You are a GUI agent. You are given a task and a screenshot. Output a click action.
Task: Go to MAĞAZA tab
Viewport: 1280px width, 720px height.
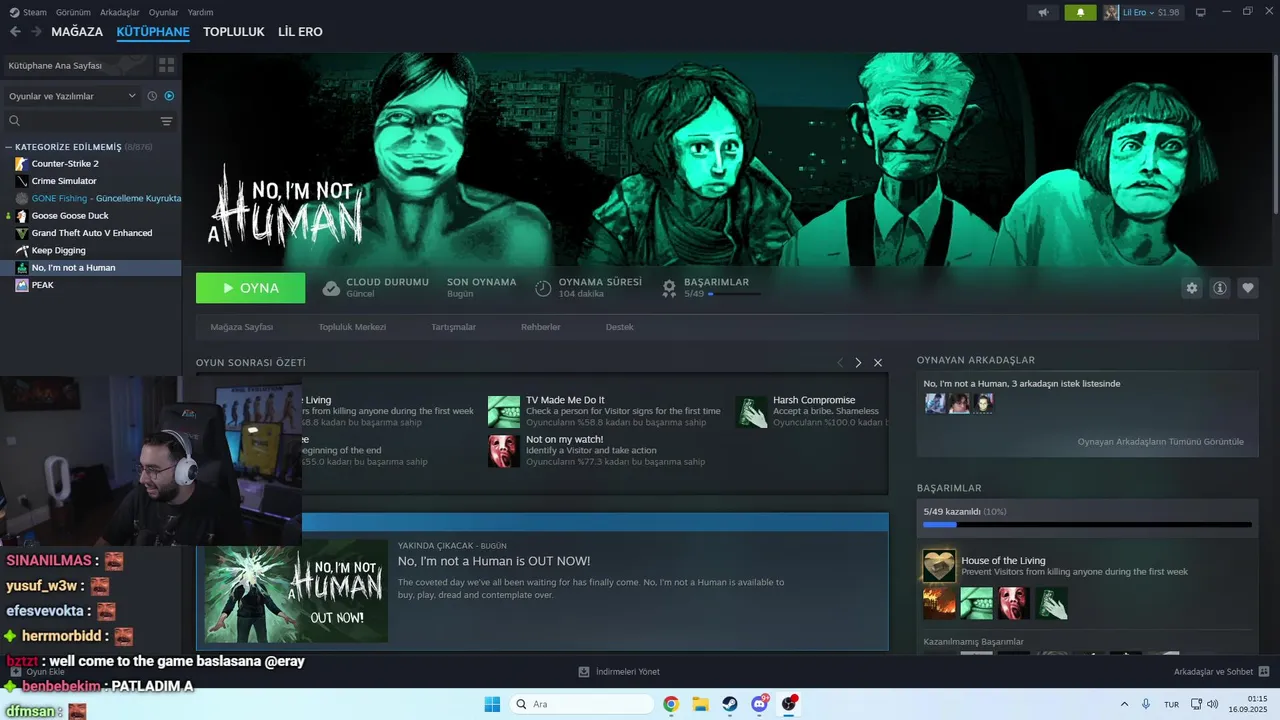tap(77, 32)
